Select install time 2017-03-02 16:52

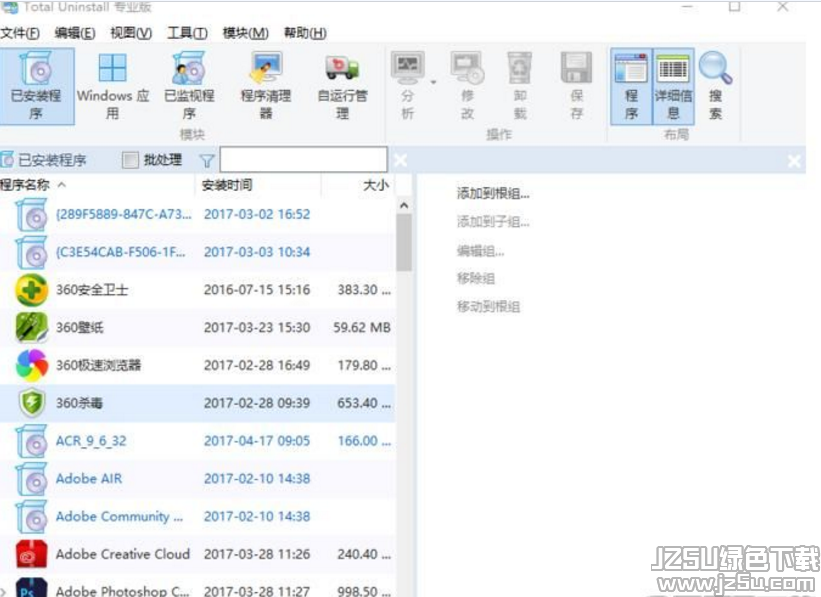pyautogui.click(x=257, y=214)
